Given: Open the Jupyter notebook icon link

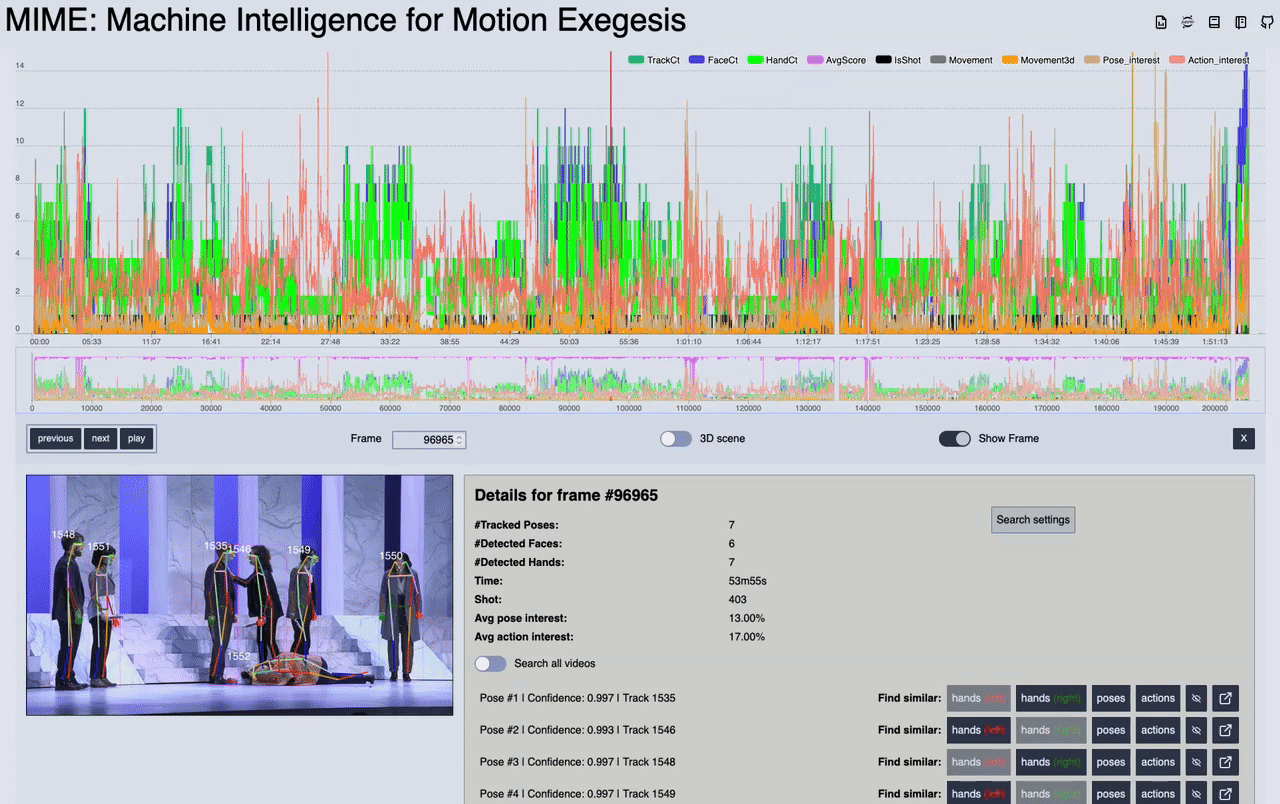Looking at the screenshot, I should 1187,22.
